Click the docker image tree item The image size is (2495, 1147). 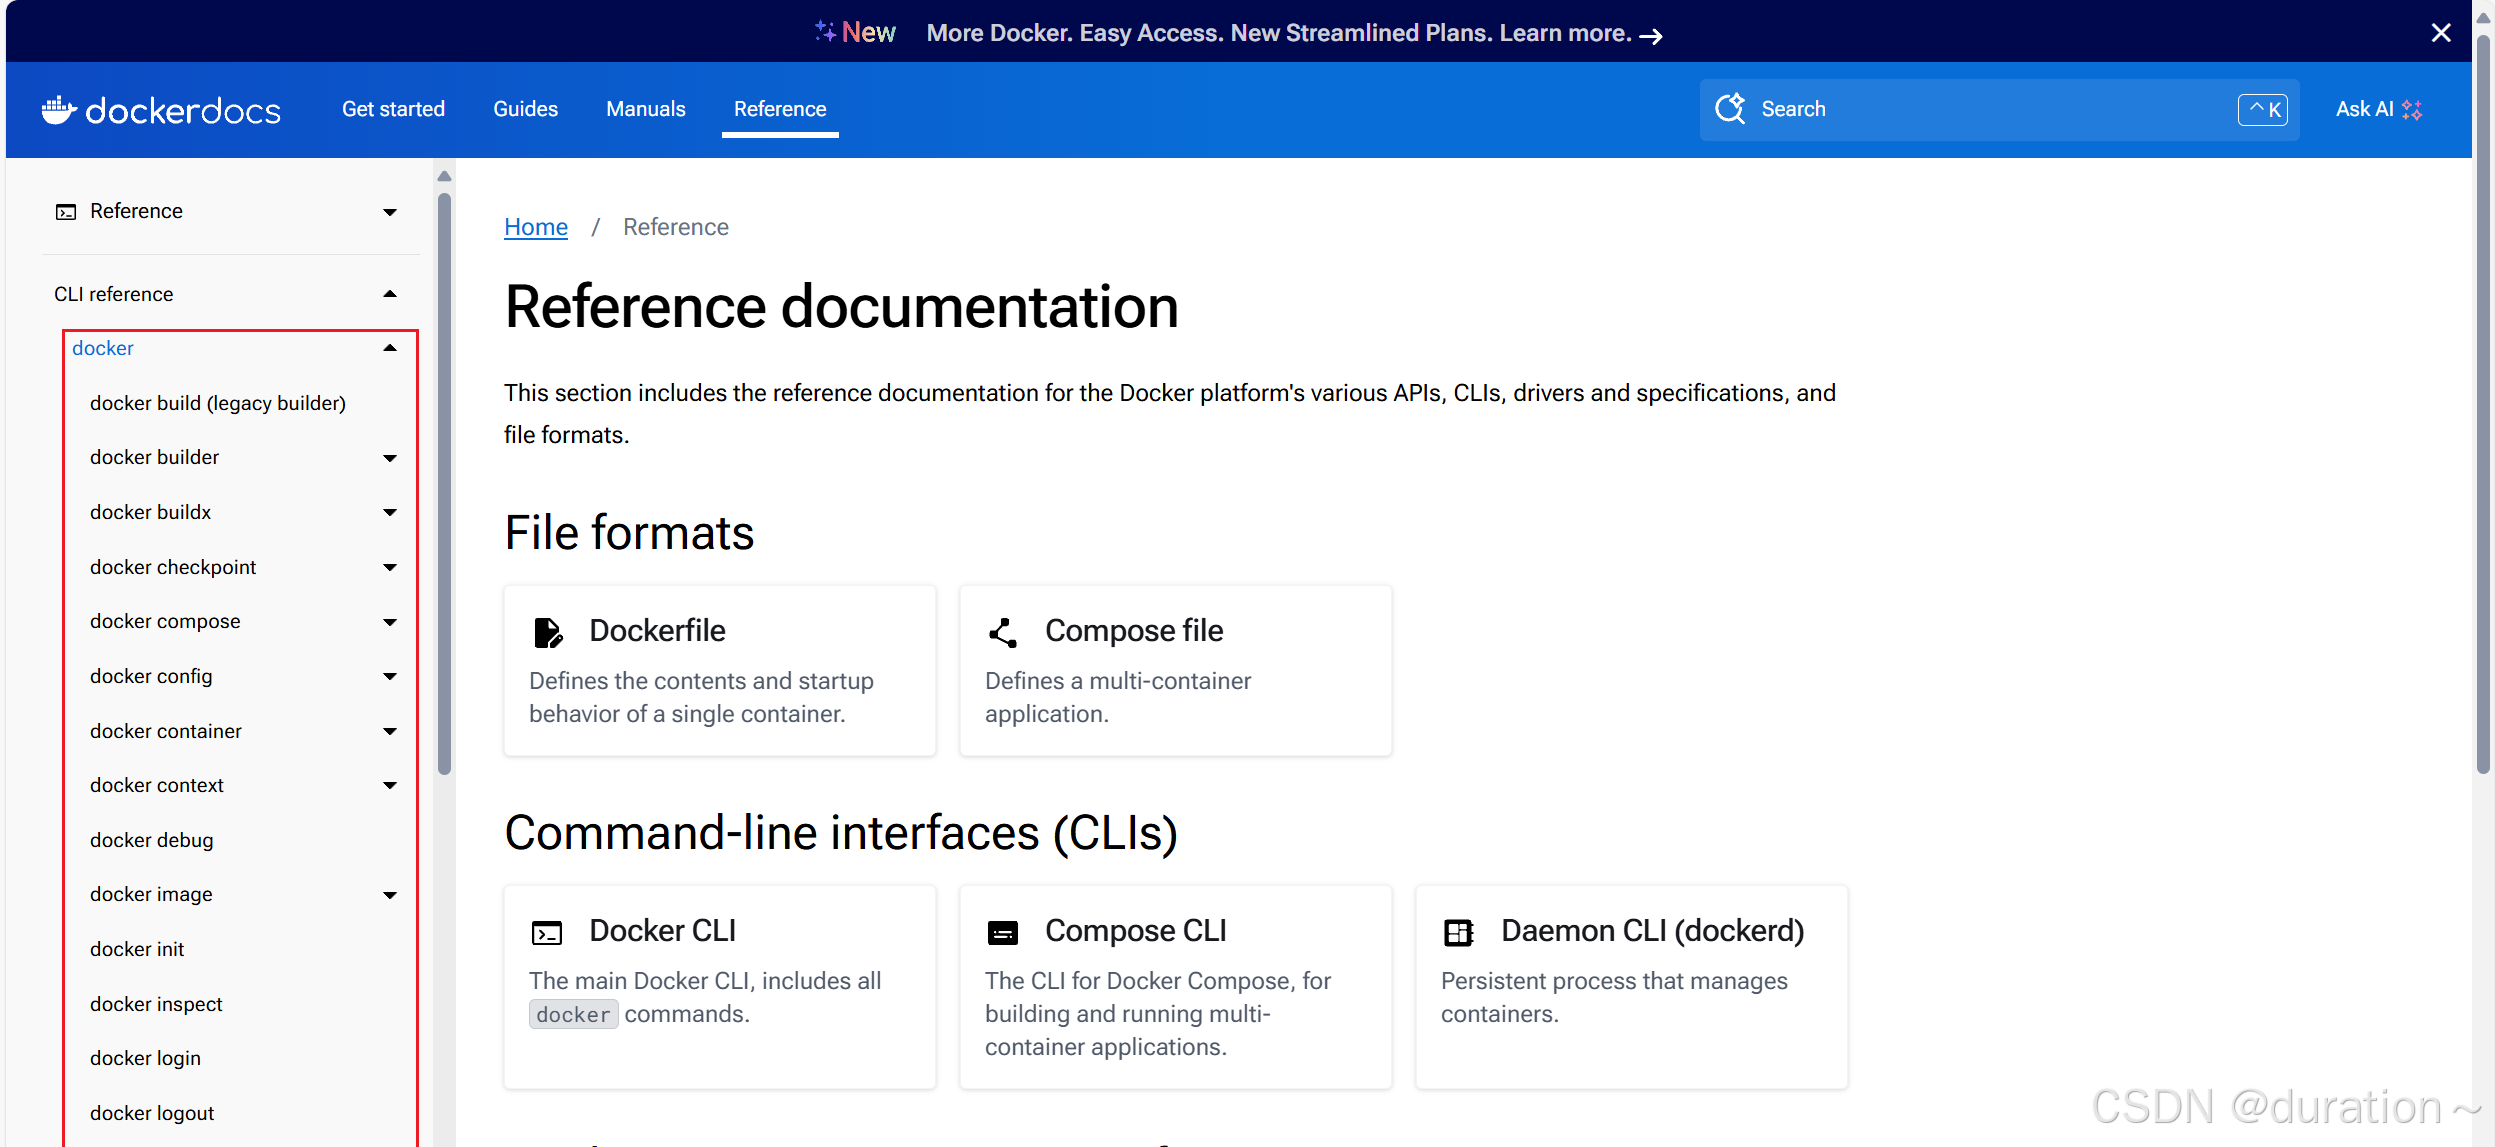click(153, 892)
